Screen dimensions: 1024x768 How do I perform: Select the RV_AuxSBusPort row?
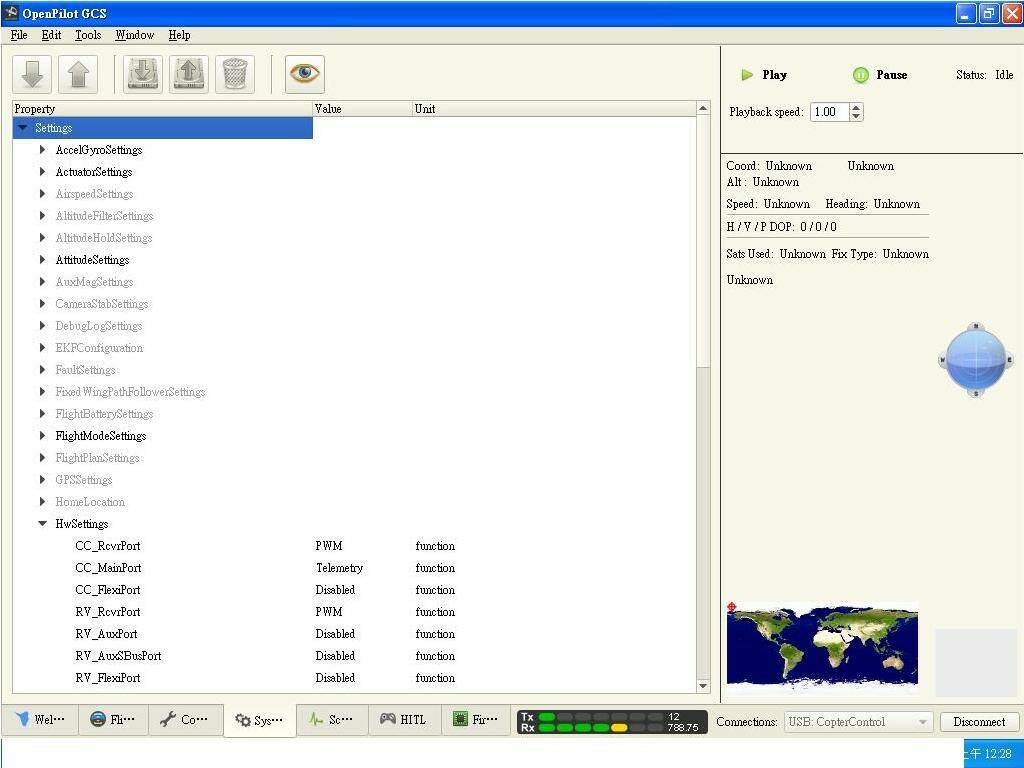355,656
